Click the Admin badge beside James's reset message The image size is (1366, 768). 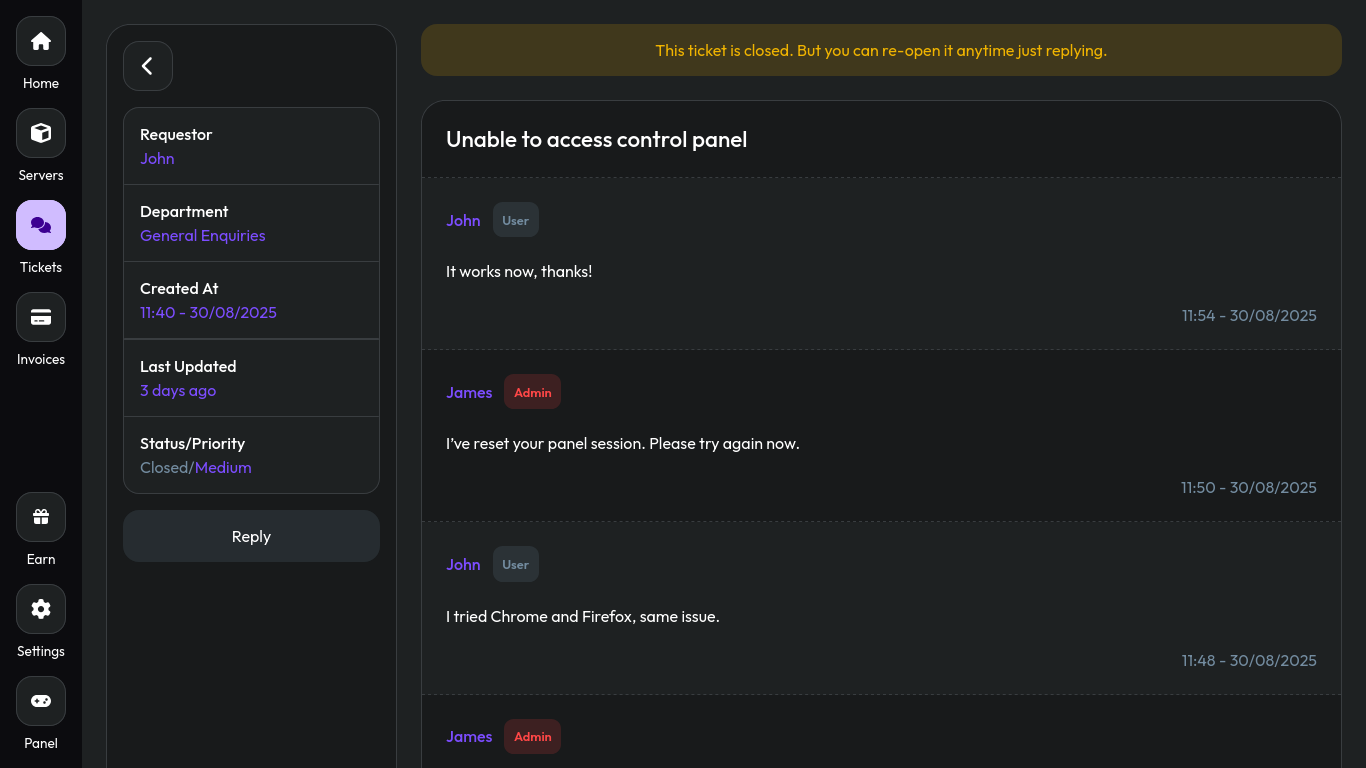click(532, 393)
